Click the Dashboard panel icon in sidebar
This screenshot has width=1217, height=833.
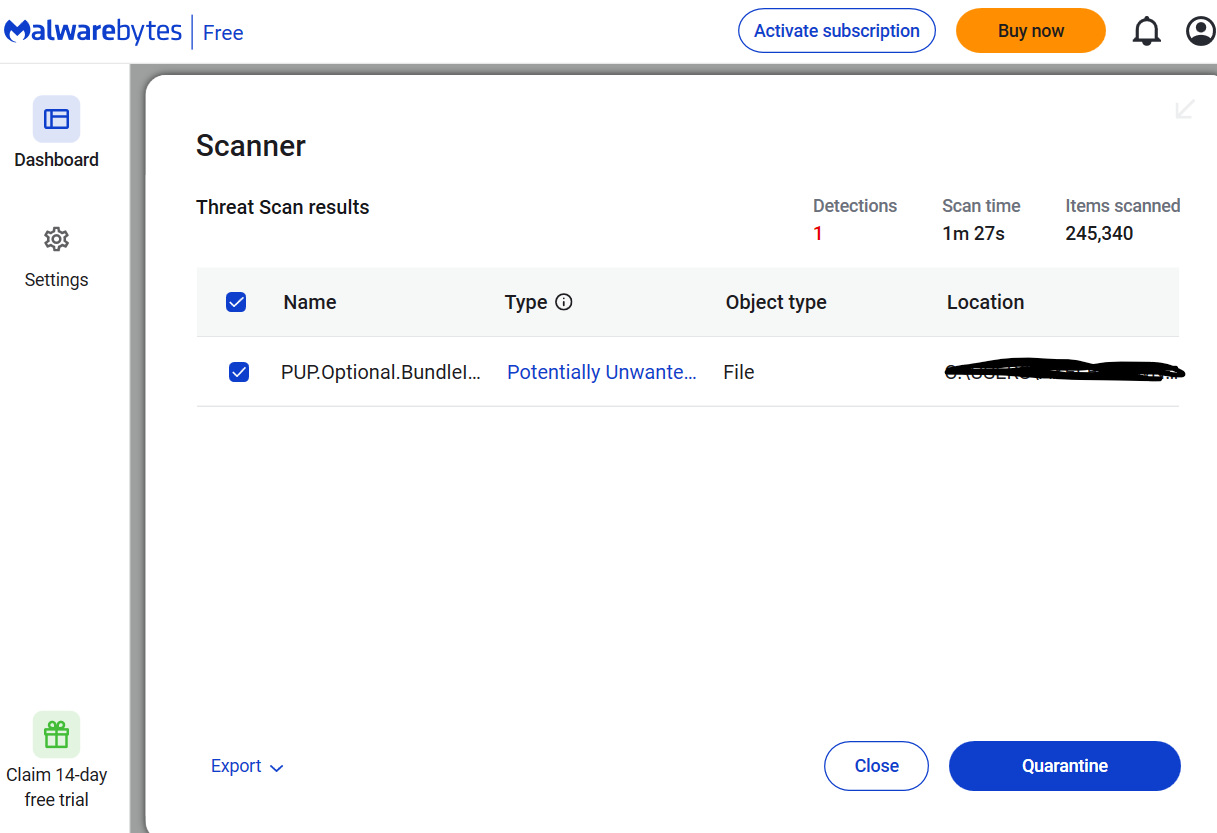[57, 119]
